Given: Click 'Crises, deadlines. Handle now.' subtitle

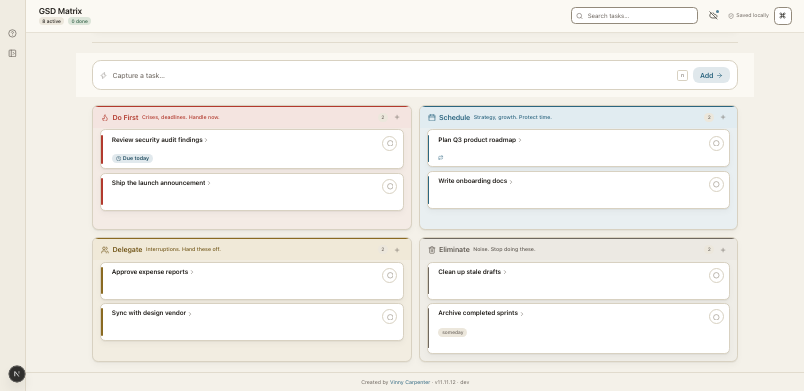Looking at the screenshot, I should 180,117.
